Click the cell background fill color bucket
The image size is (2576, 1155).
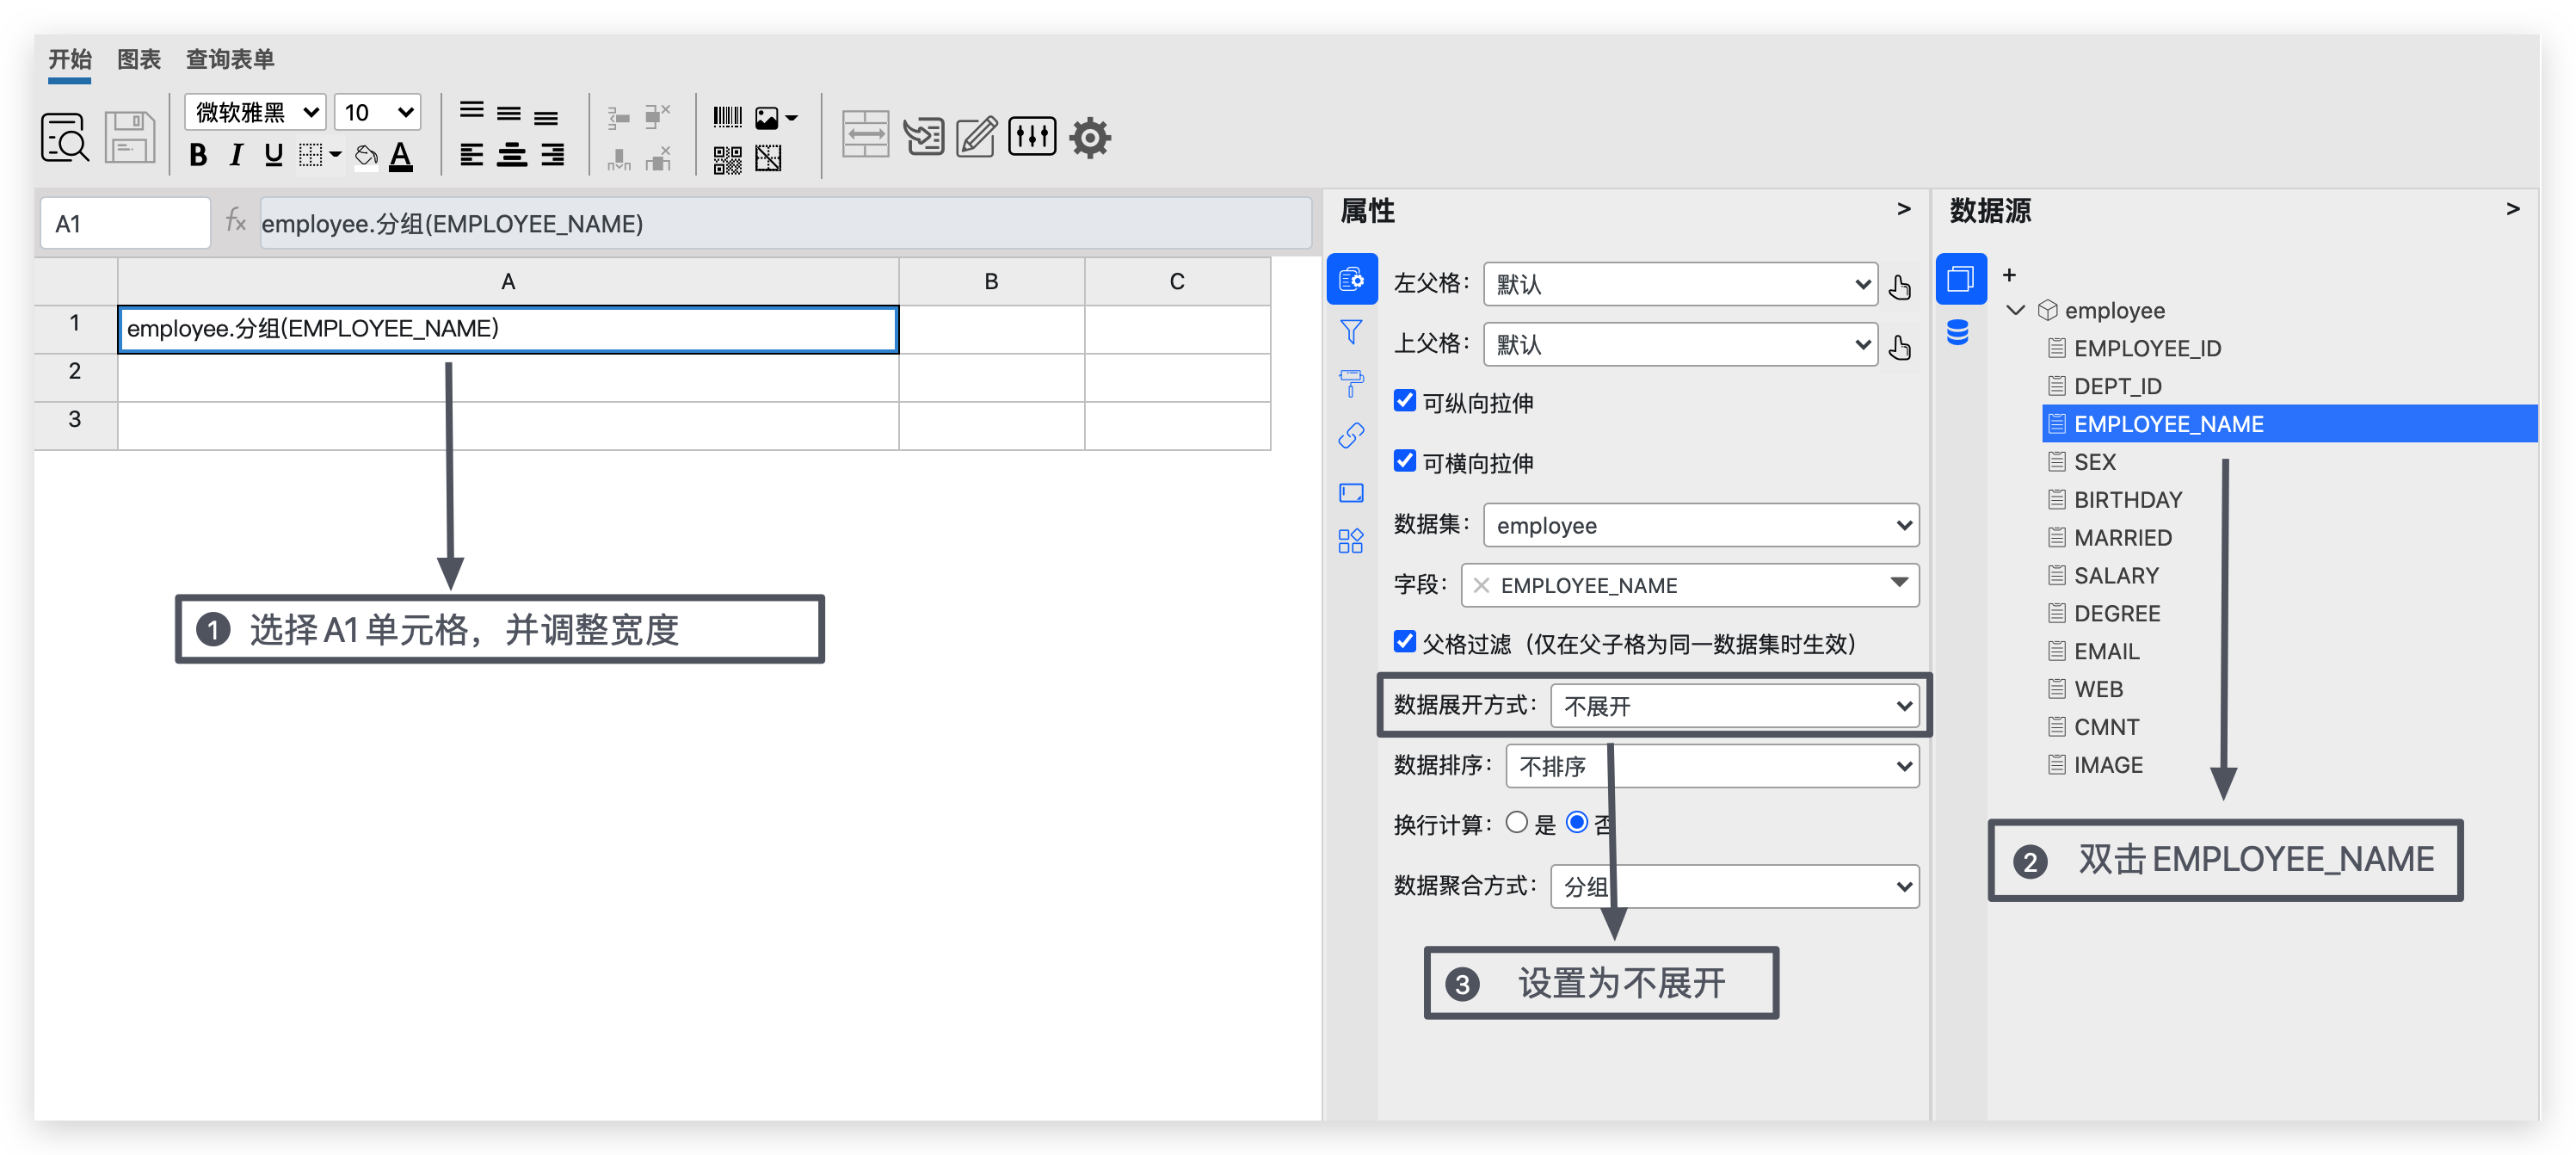367,155
